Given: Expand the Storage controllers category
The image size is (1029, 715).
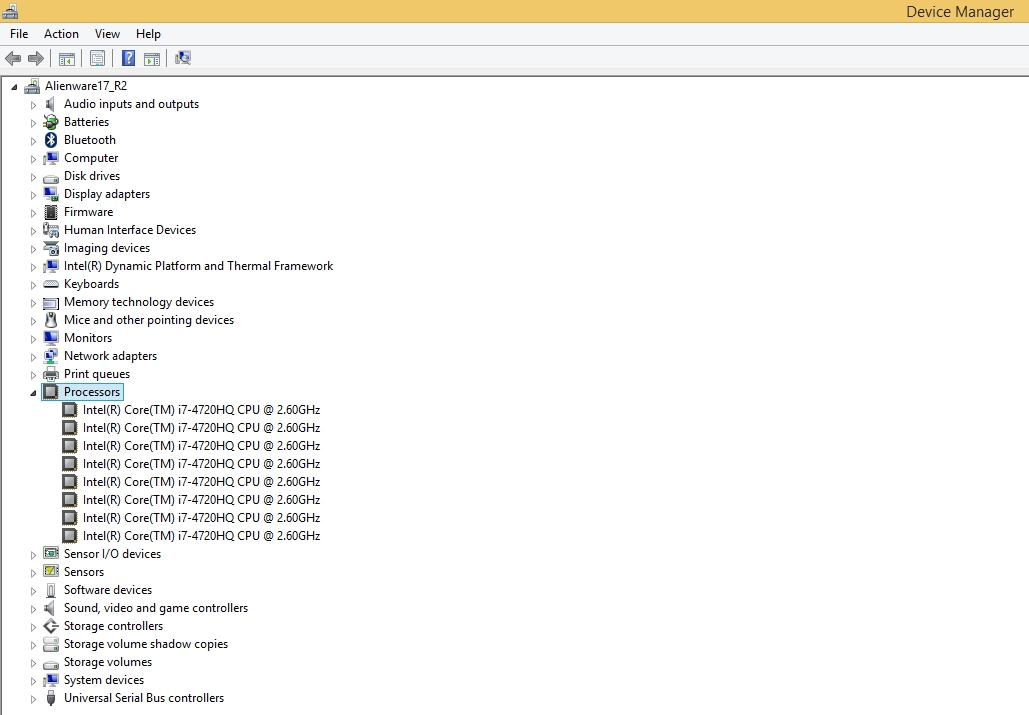Looking at the screenshot, I should [33, 627].
